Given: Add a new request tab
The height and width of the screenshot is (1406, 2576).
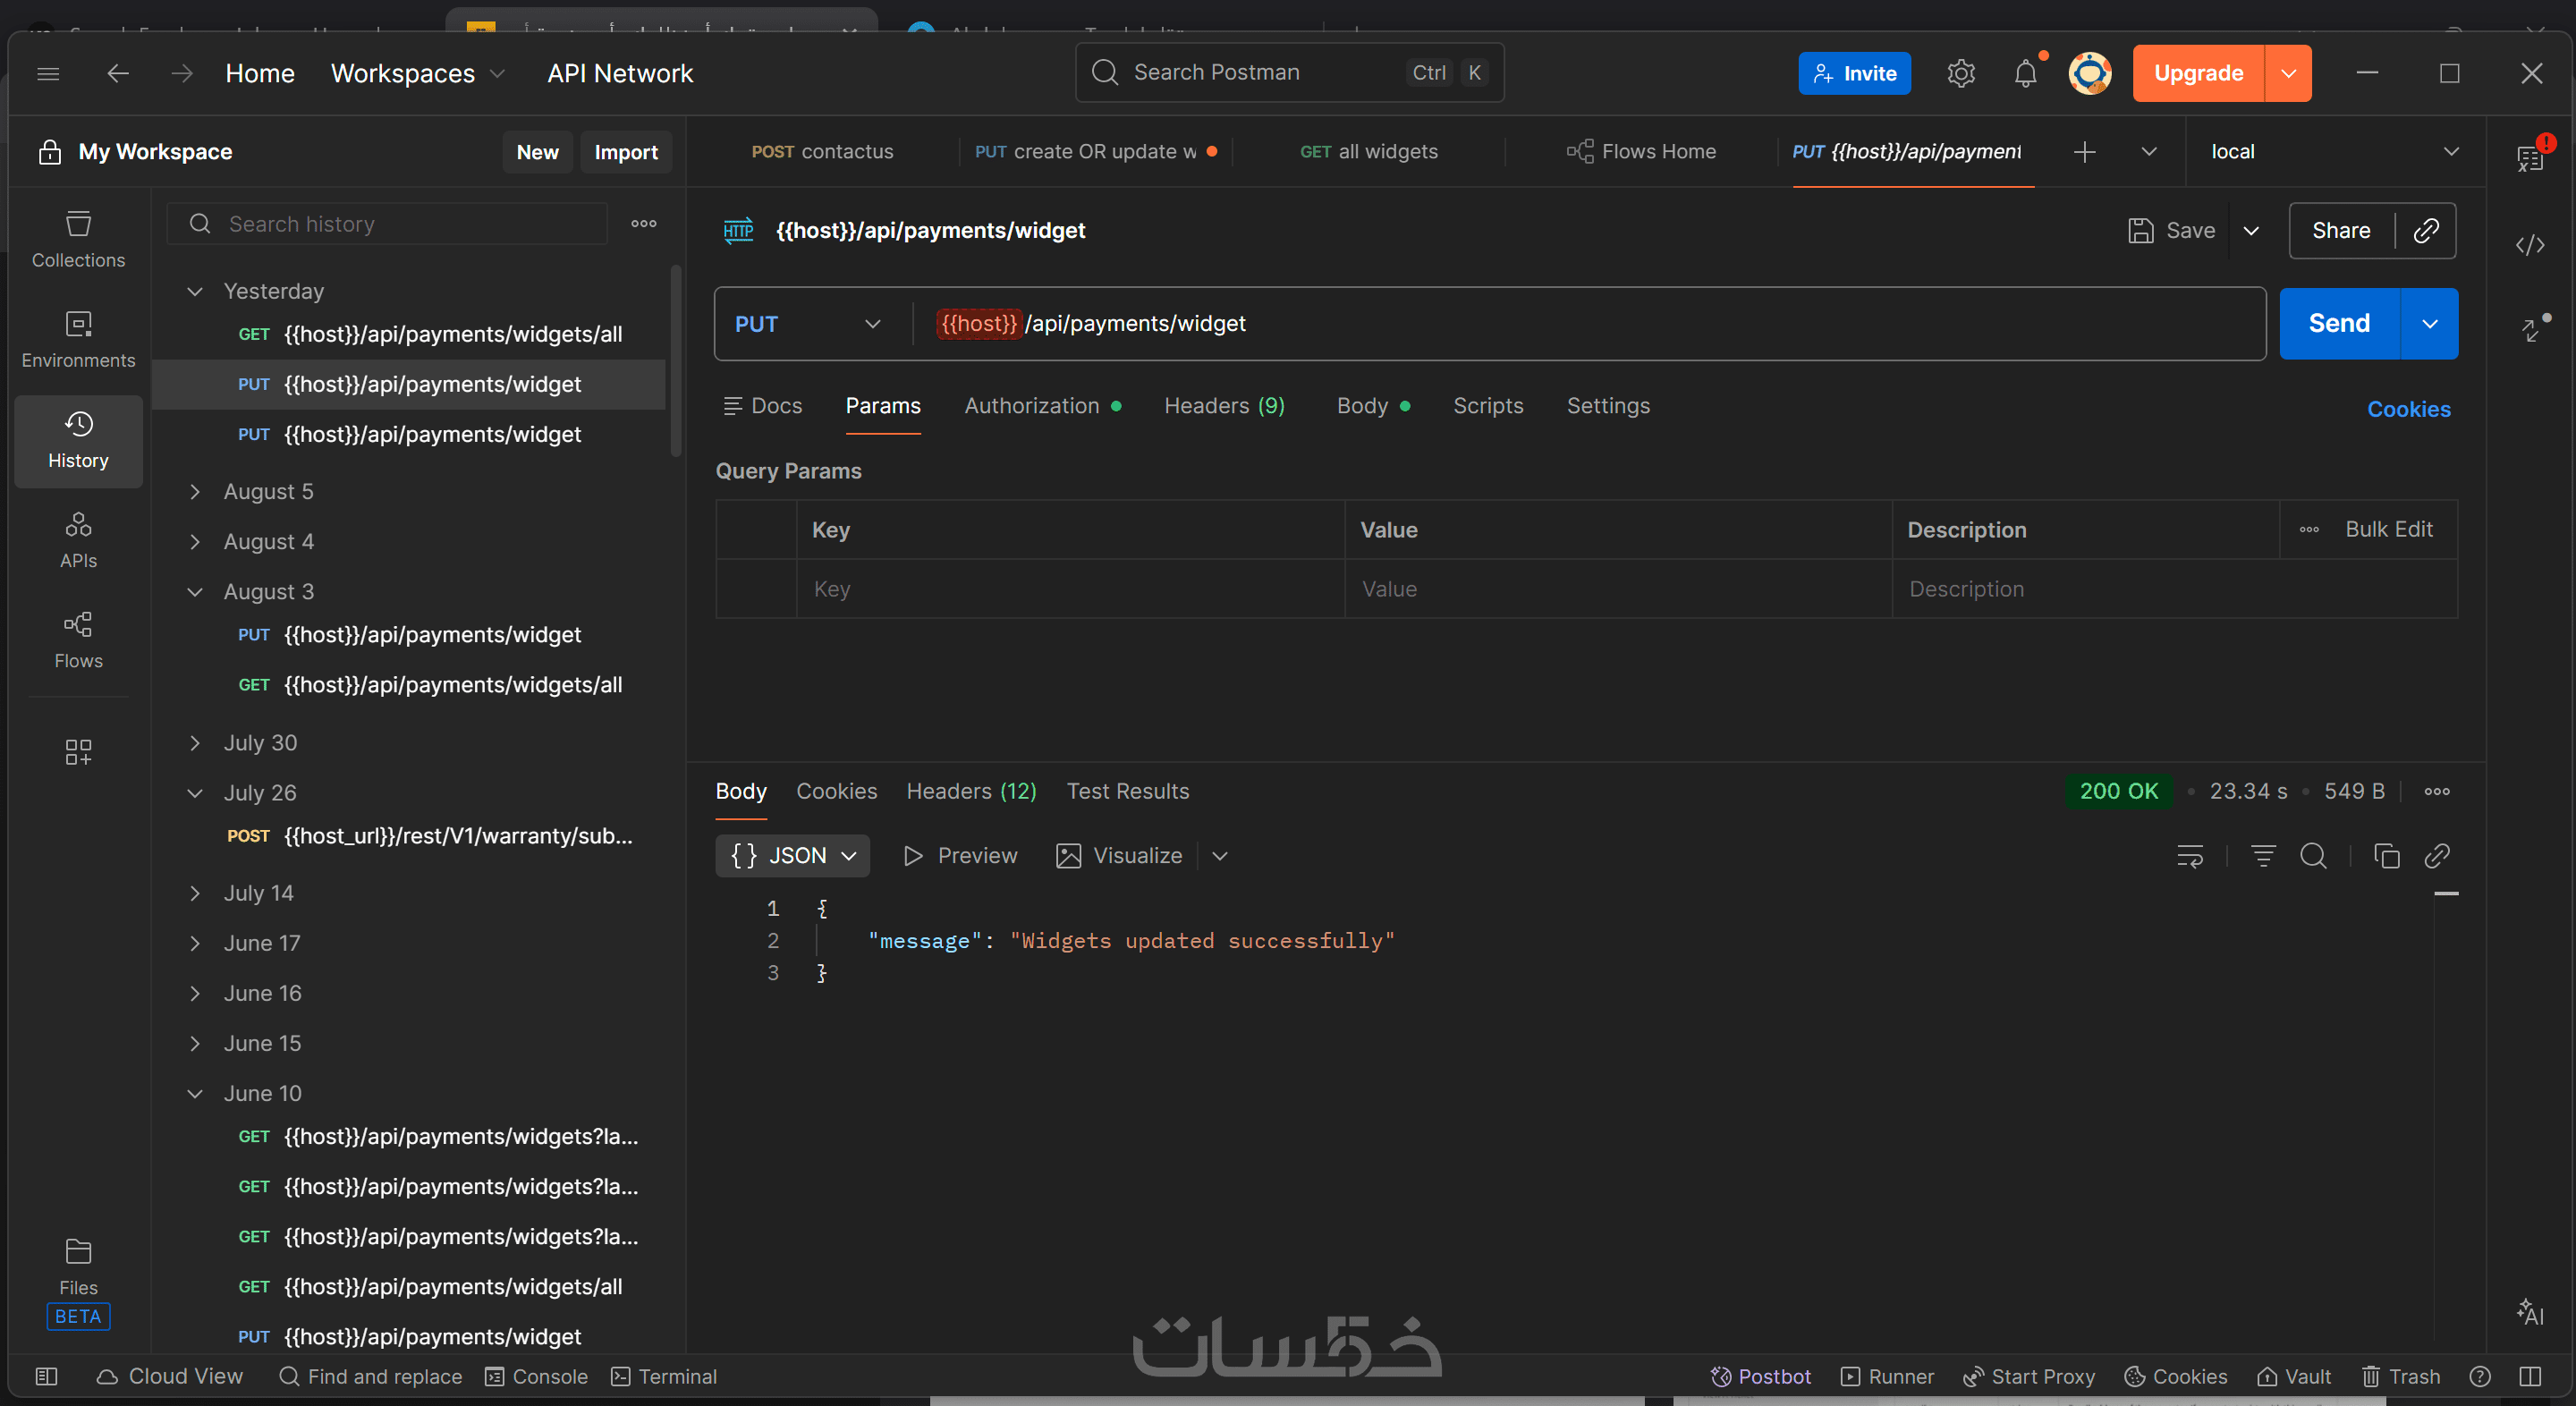Looking at the screenshot, I should click(x=2084, y=152).
